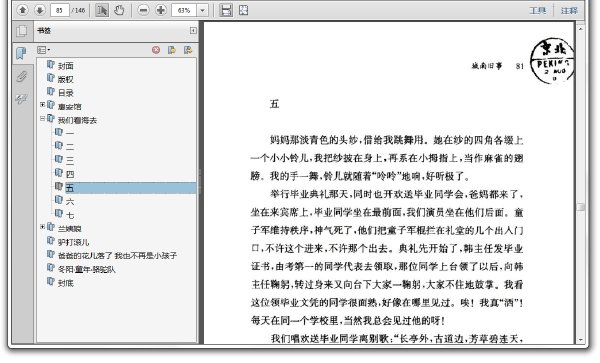The width and height of the screenshot is (600, 363).
Task: Show the bookmarks panel icon in the sidebar
Action: point(21,53)
